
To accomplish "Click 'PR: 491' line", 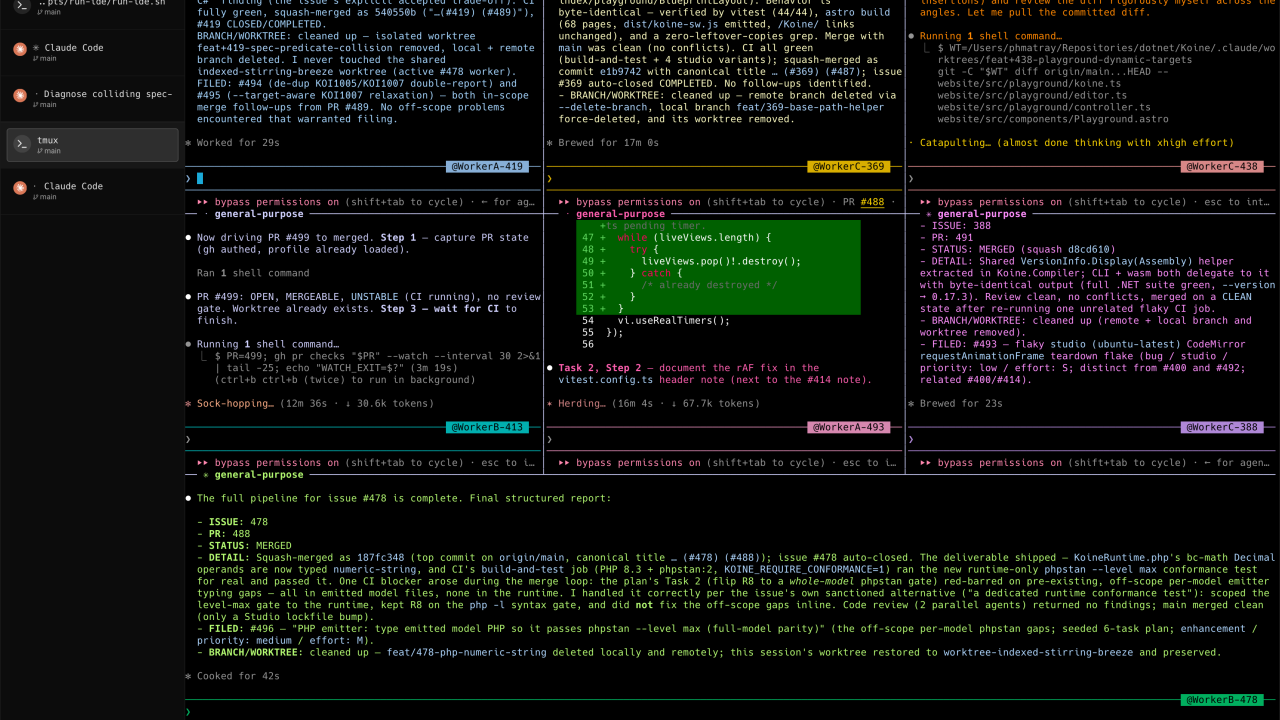I will [x=946, y=238].
